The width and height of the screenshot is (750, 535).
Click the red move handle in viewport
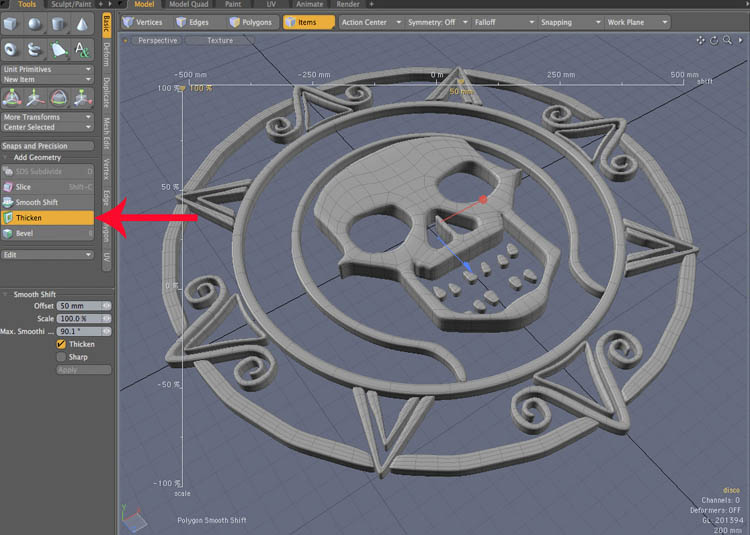click(483, 199)
